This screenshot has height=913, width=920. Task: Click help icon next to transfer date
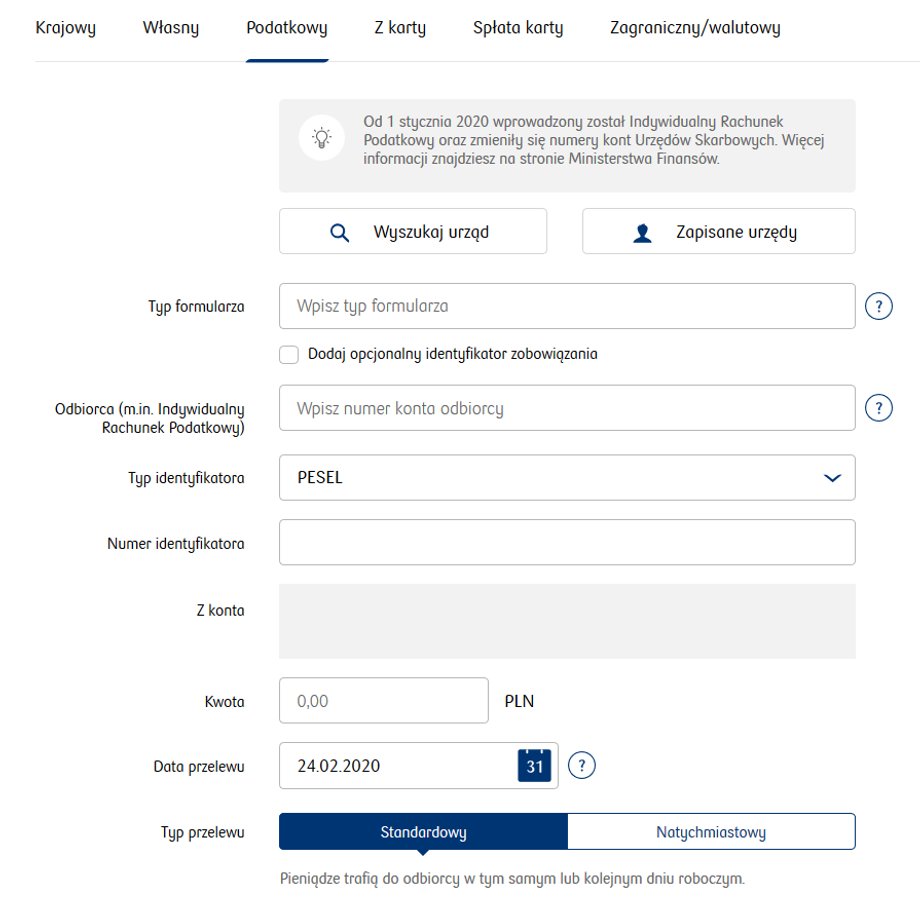point(581,765)
